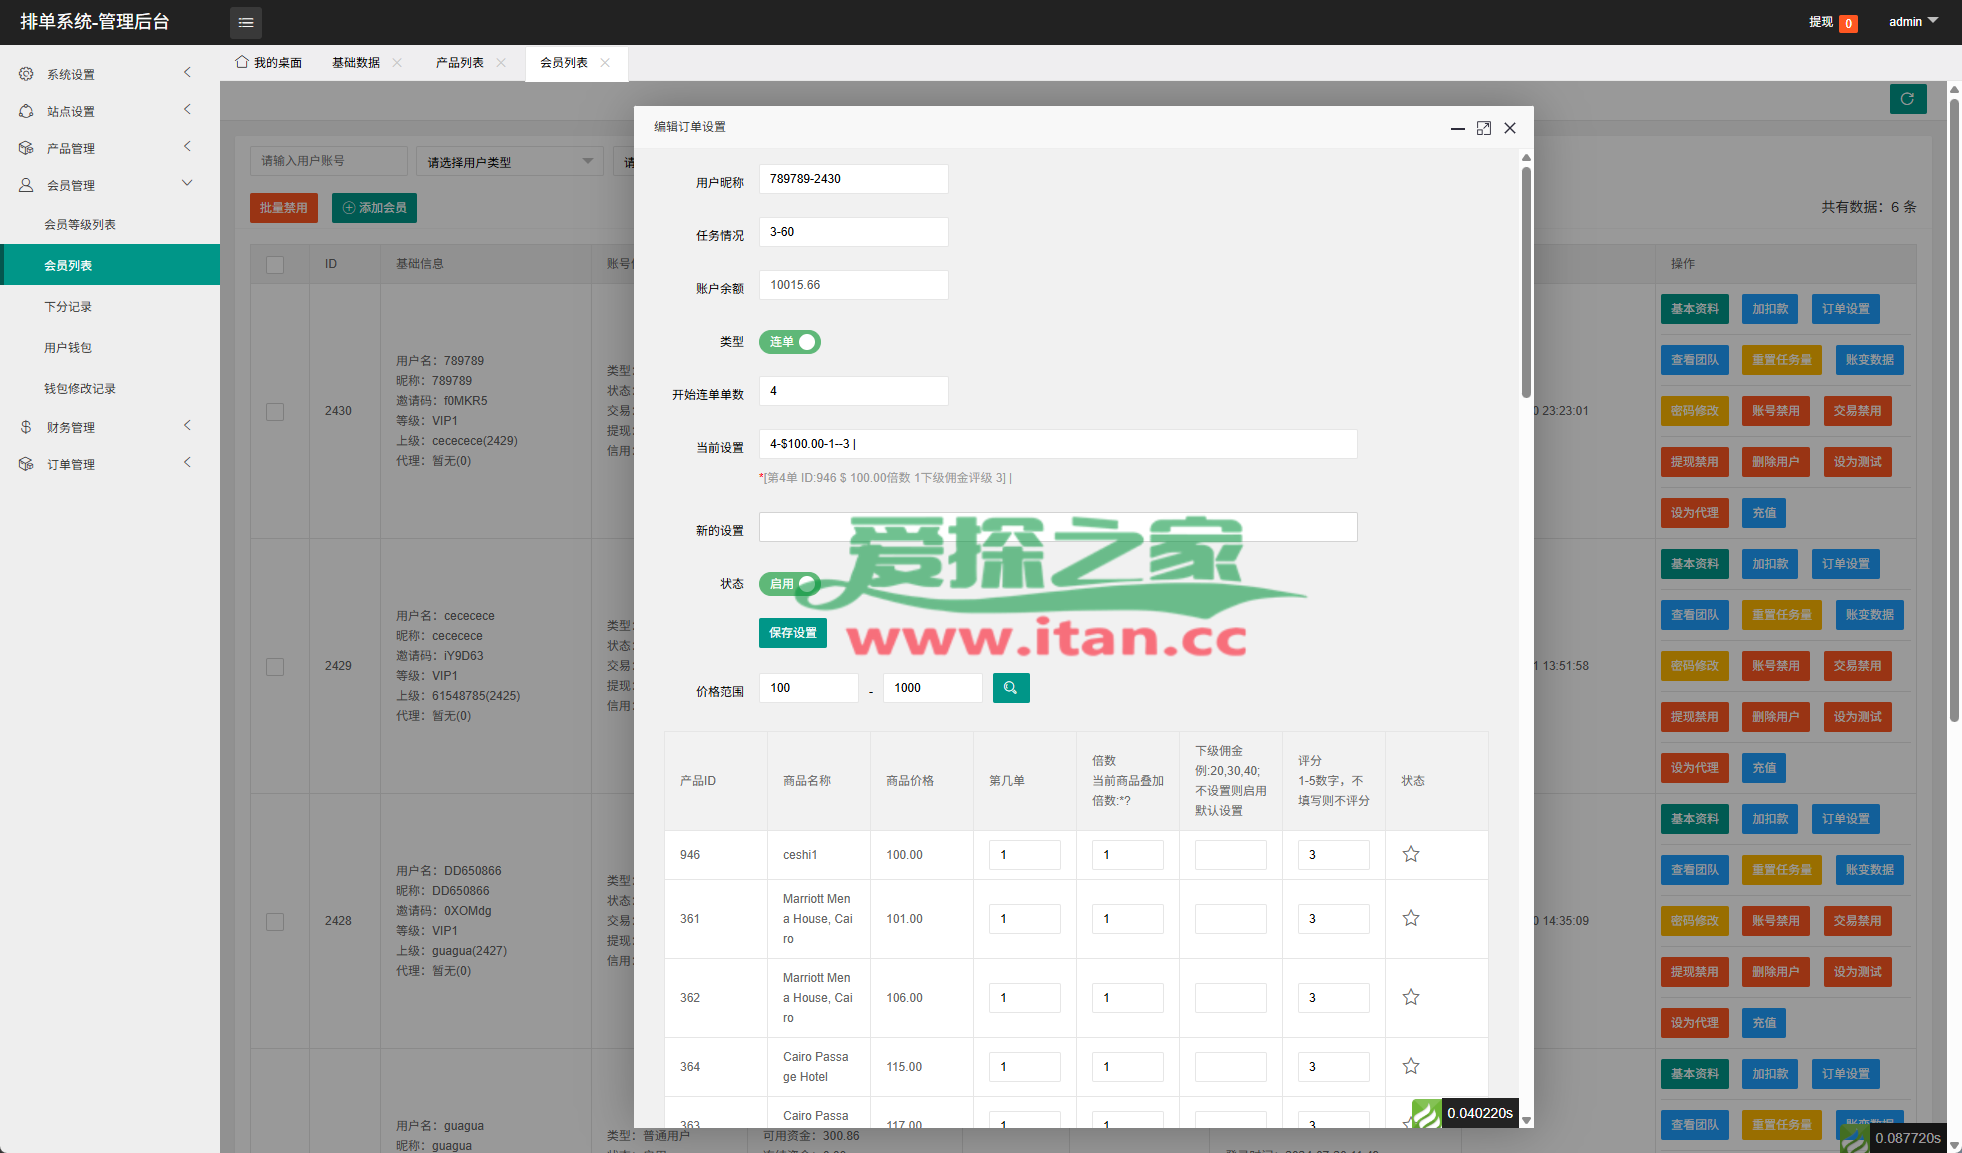Image resolution: width=1962 pixels, height=1153 pixels.
Task: Click the price range search icon
Action: click(x=1011, y=688)
